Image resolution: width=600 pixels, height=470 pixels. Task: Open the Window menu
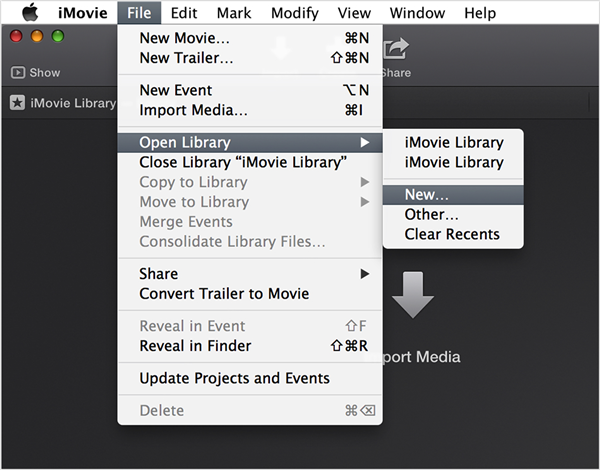click(417, 13)
